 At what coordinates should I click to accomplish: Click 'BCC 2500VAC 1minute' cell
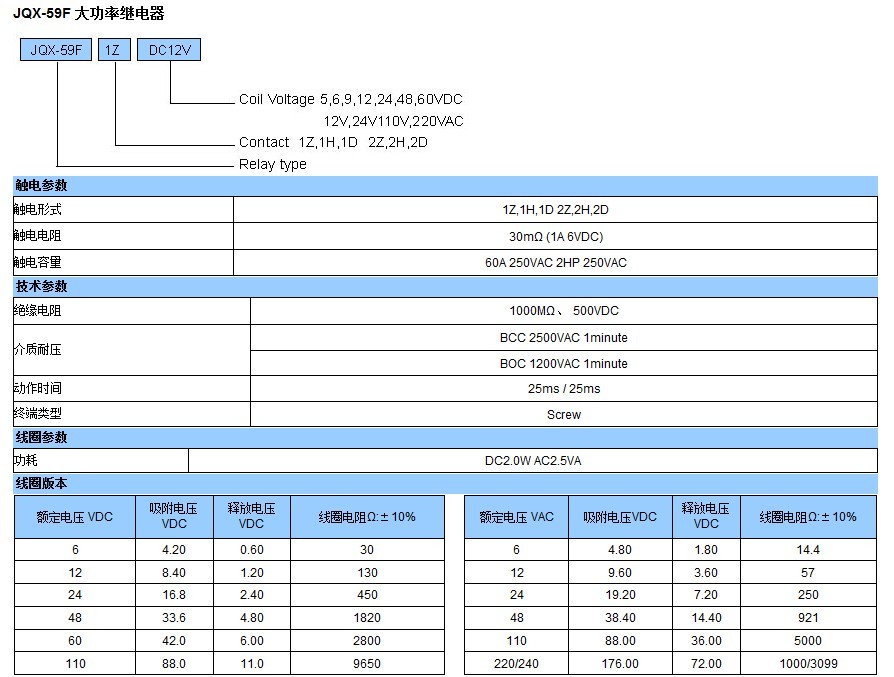tap(564, 337)
